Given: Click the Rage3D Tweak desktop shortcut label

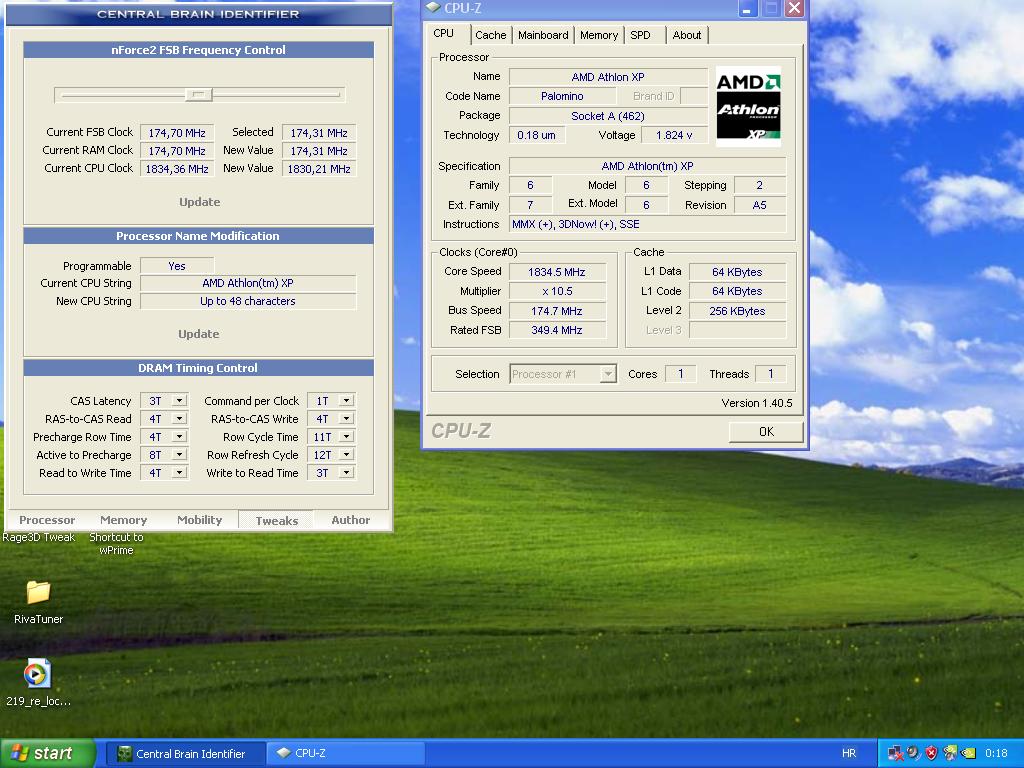Looking at the screenshot, I should tap(39, 537).
